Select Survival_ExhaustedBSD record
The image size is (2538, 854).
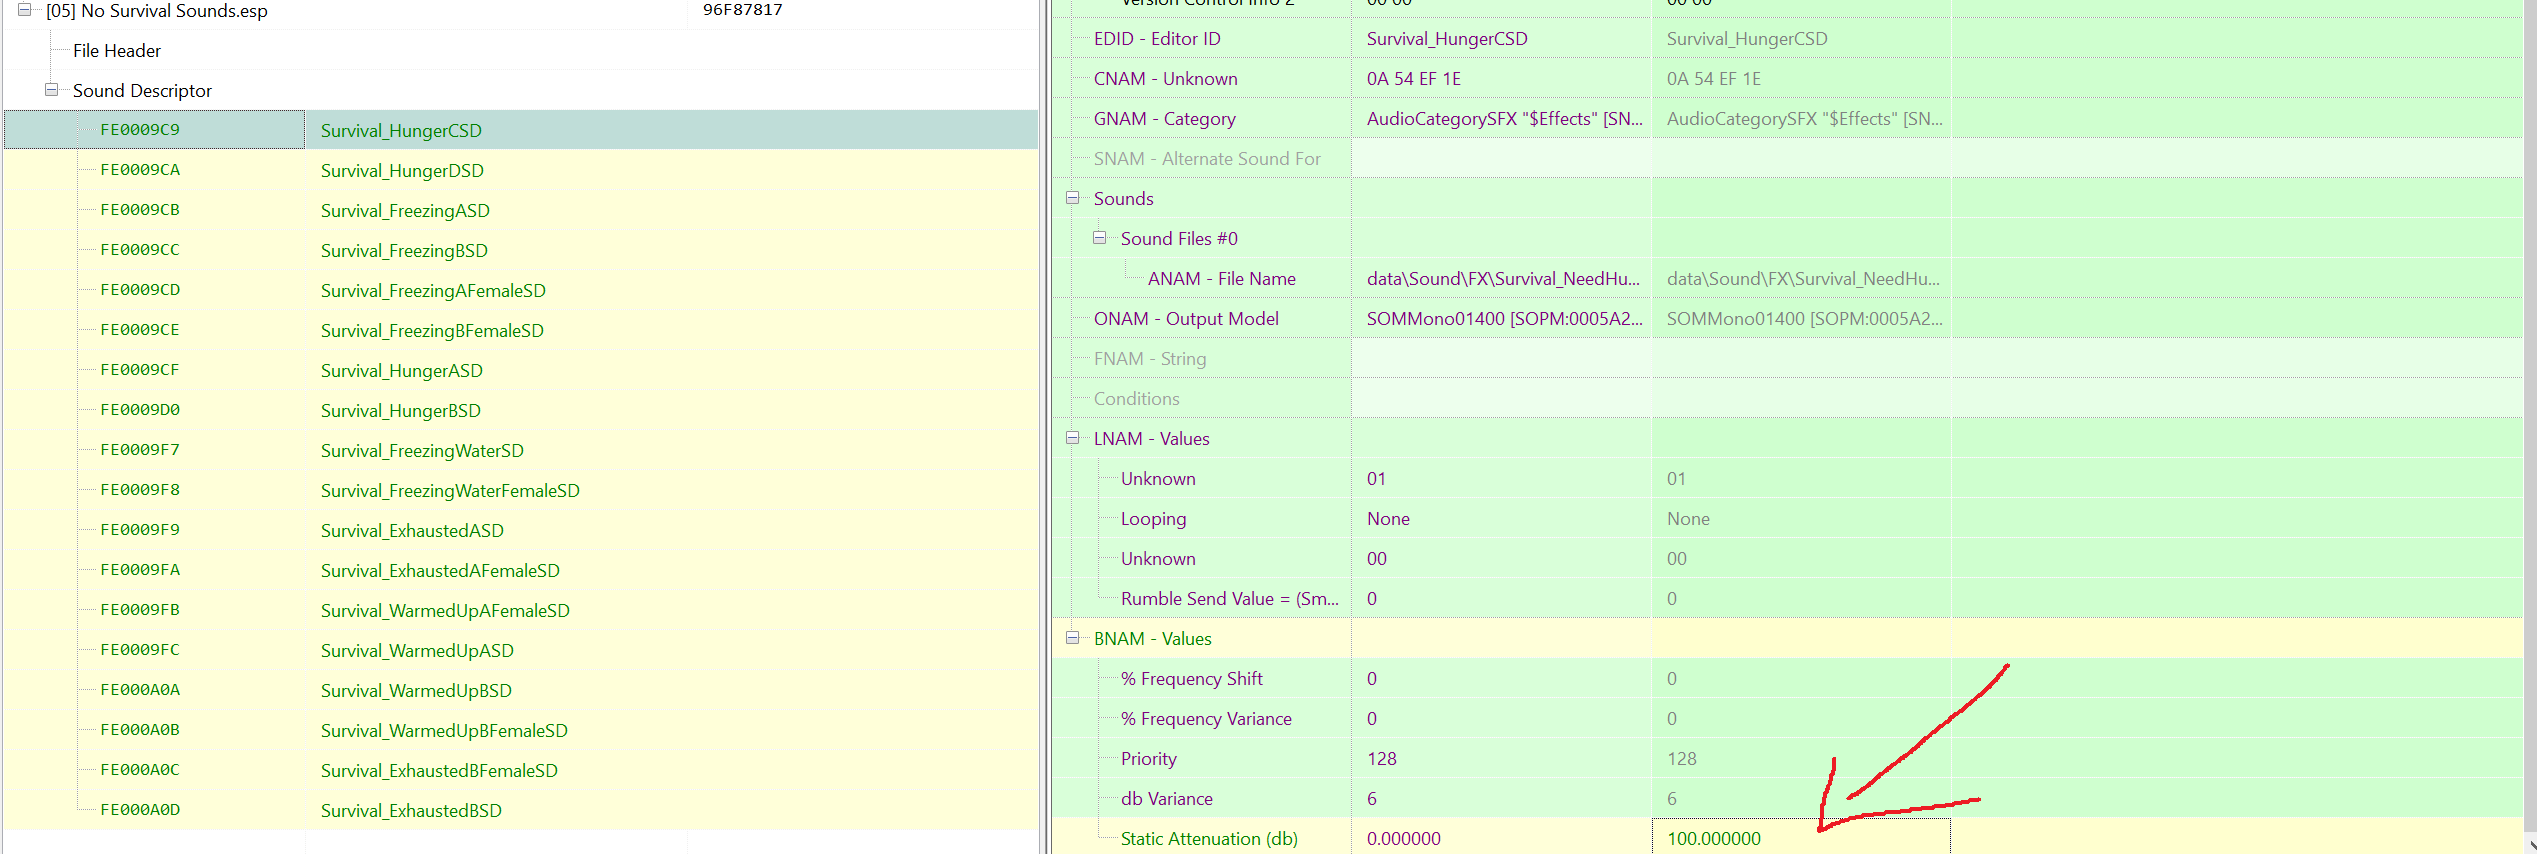click(410, 811)
